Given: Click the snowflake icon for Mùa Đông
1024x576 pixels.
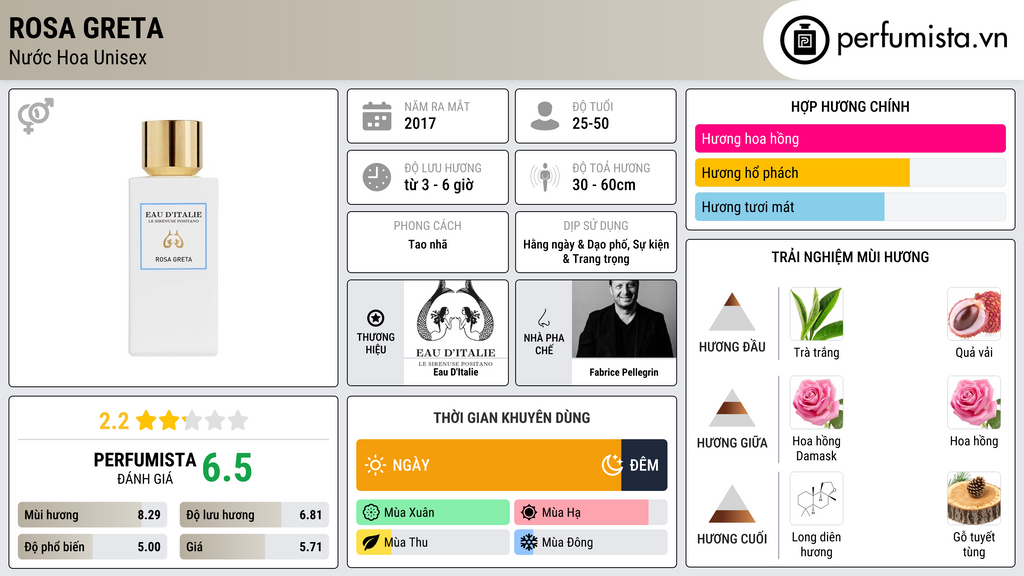Looking at the screenshot, I should tap(529, 542).
